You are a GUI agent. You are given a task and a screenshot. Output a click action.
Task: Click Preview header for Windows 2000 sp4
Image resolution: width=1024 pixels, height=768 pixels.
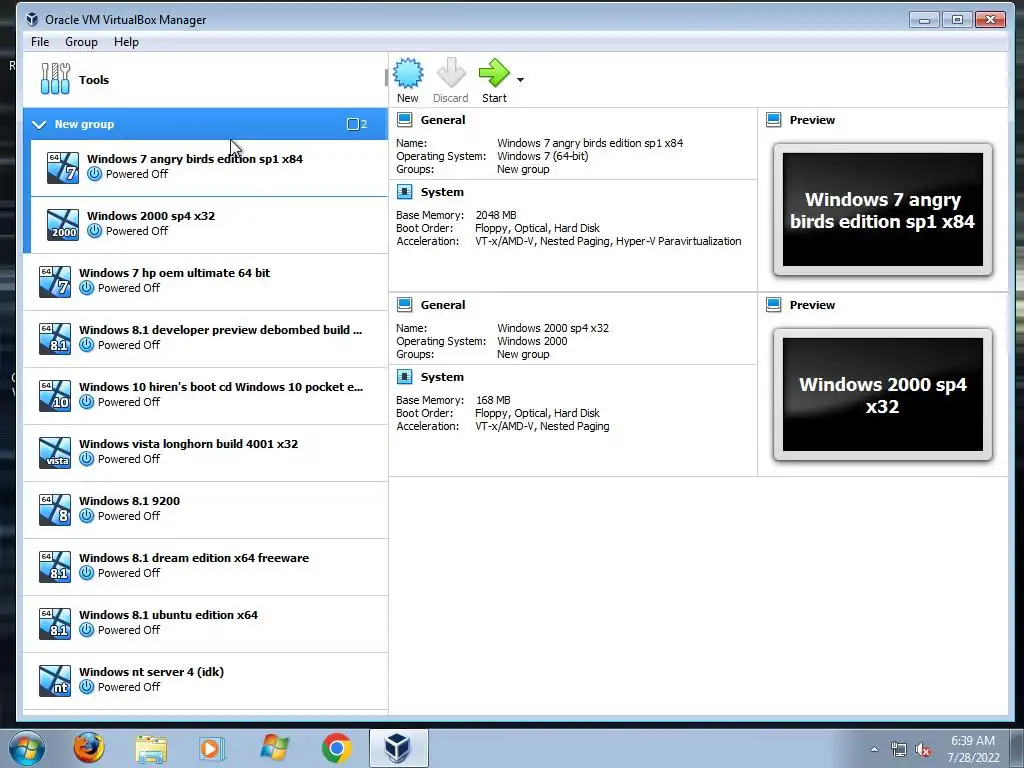pyautogui.click(x=812, y=305)
